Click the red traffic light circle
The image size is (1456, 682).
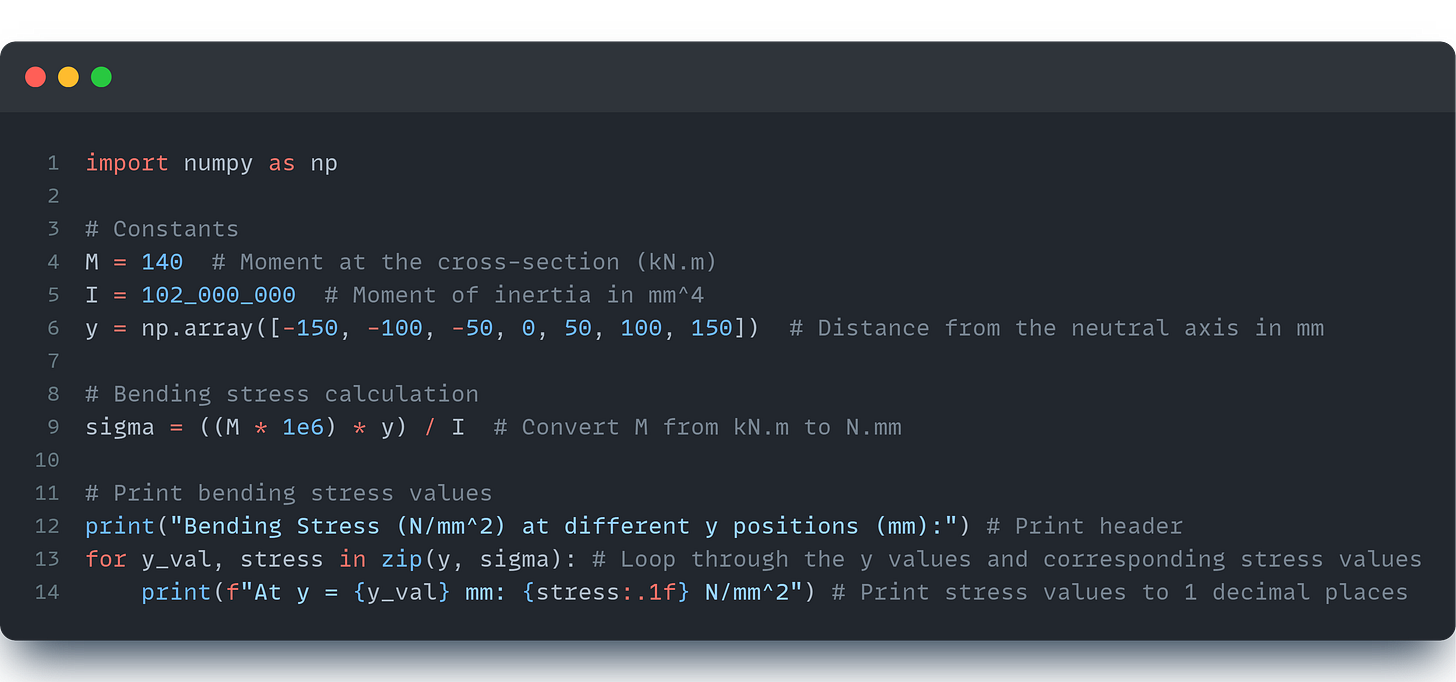click(x=35, y=76)
